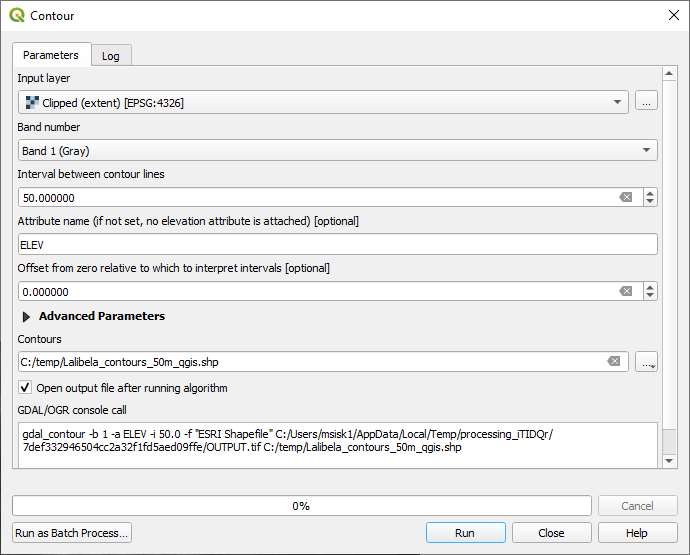Click the 0% progress bar

300,506
